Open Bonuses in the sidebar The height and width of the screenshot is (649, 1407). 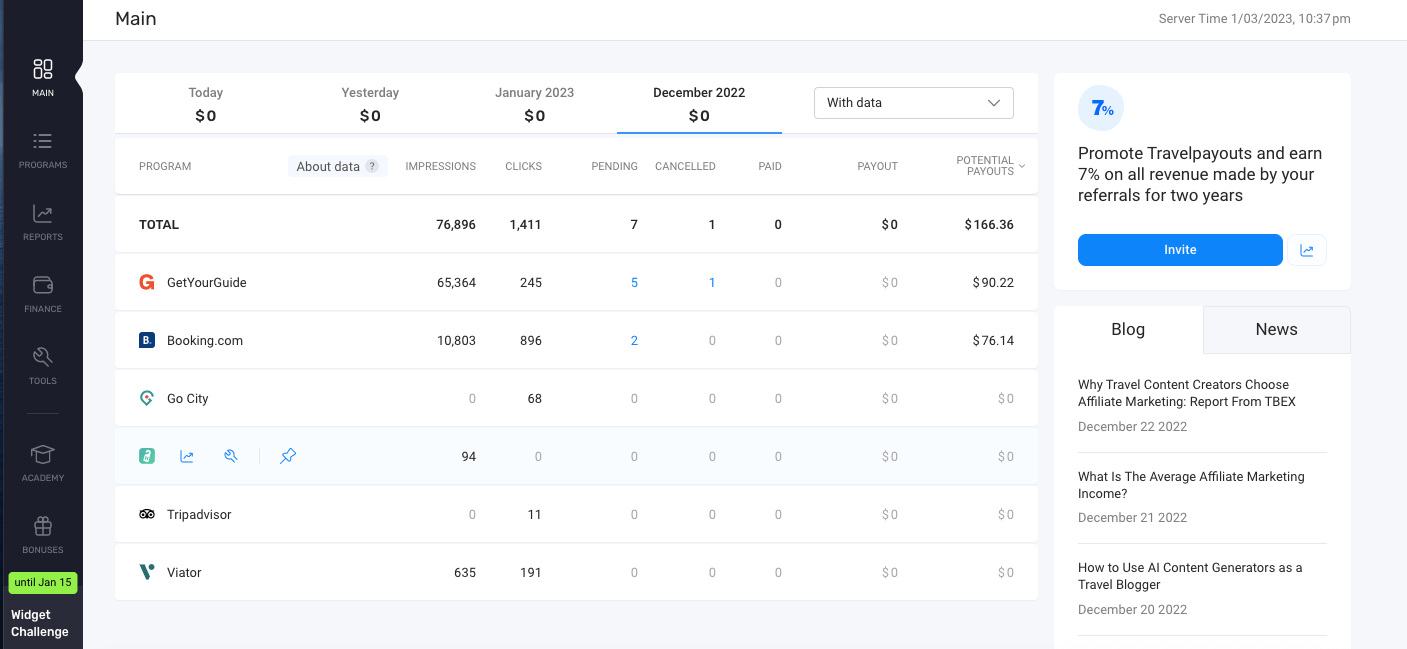point(42,535)
